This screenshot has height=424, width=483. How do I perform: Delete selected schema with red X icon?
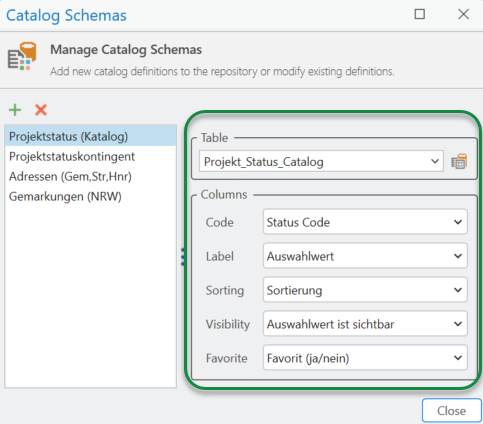41,110
